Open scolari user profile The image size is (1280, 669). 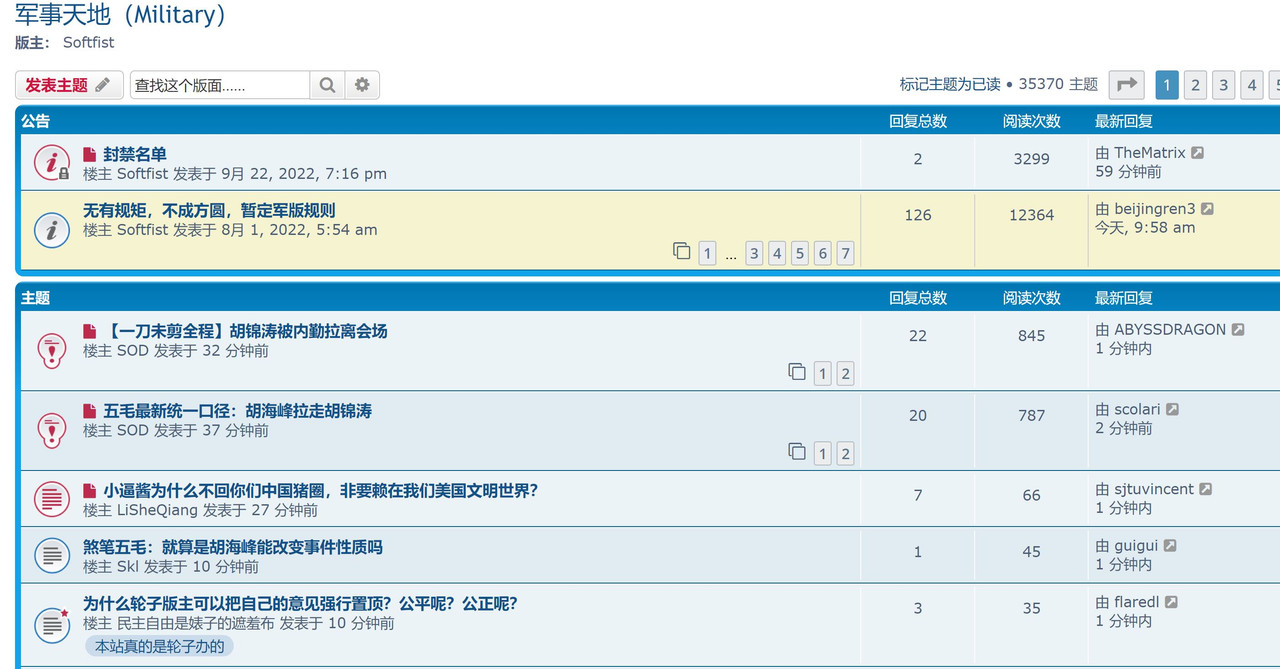point(1137,409)
